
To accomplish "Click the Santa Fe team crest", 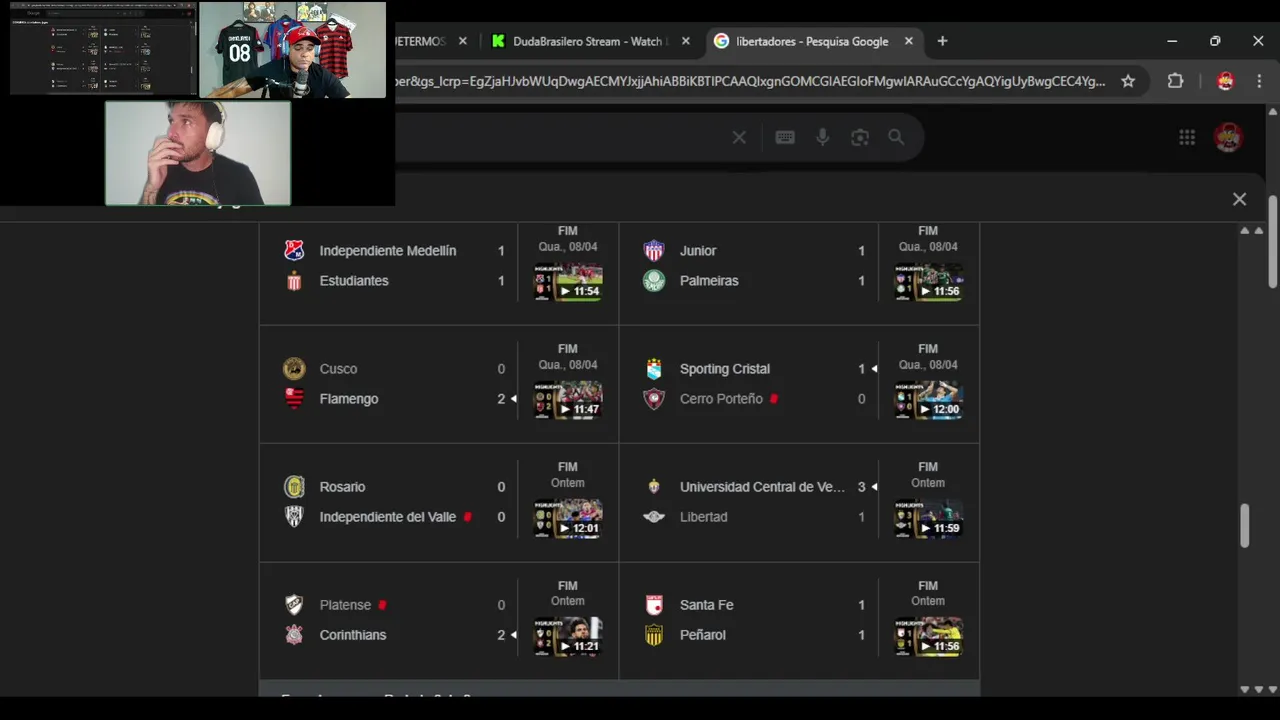I will click(x=654, y=605).
